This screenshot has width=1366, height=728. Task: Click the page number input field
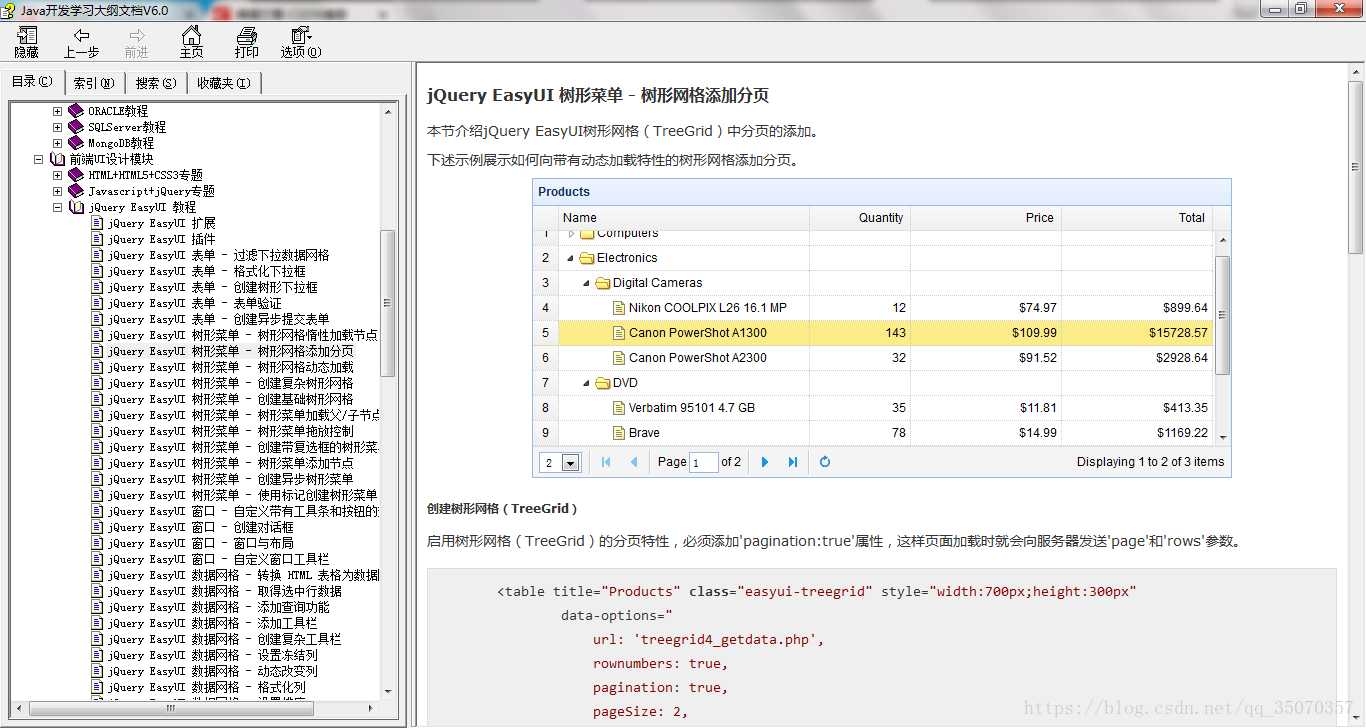point(704,462)
